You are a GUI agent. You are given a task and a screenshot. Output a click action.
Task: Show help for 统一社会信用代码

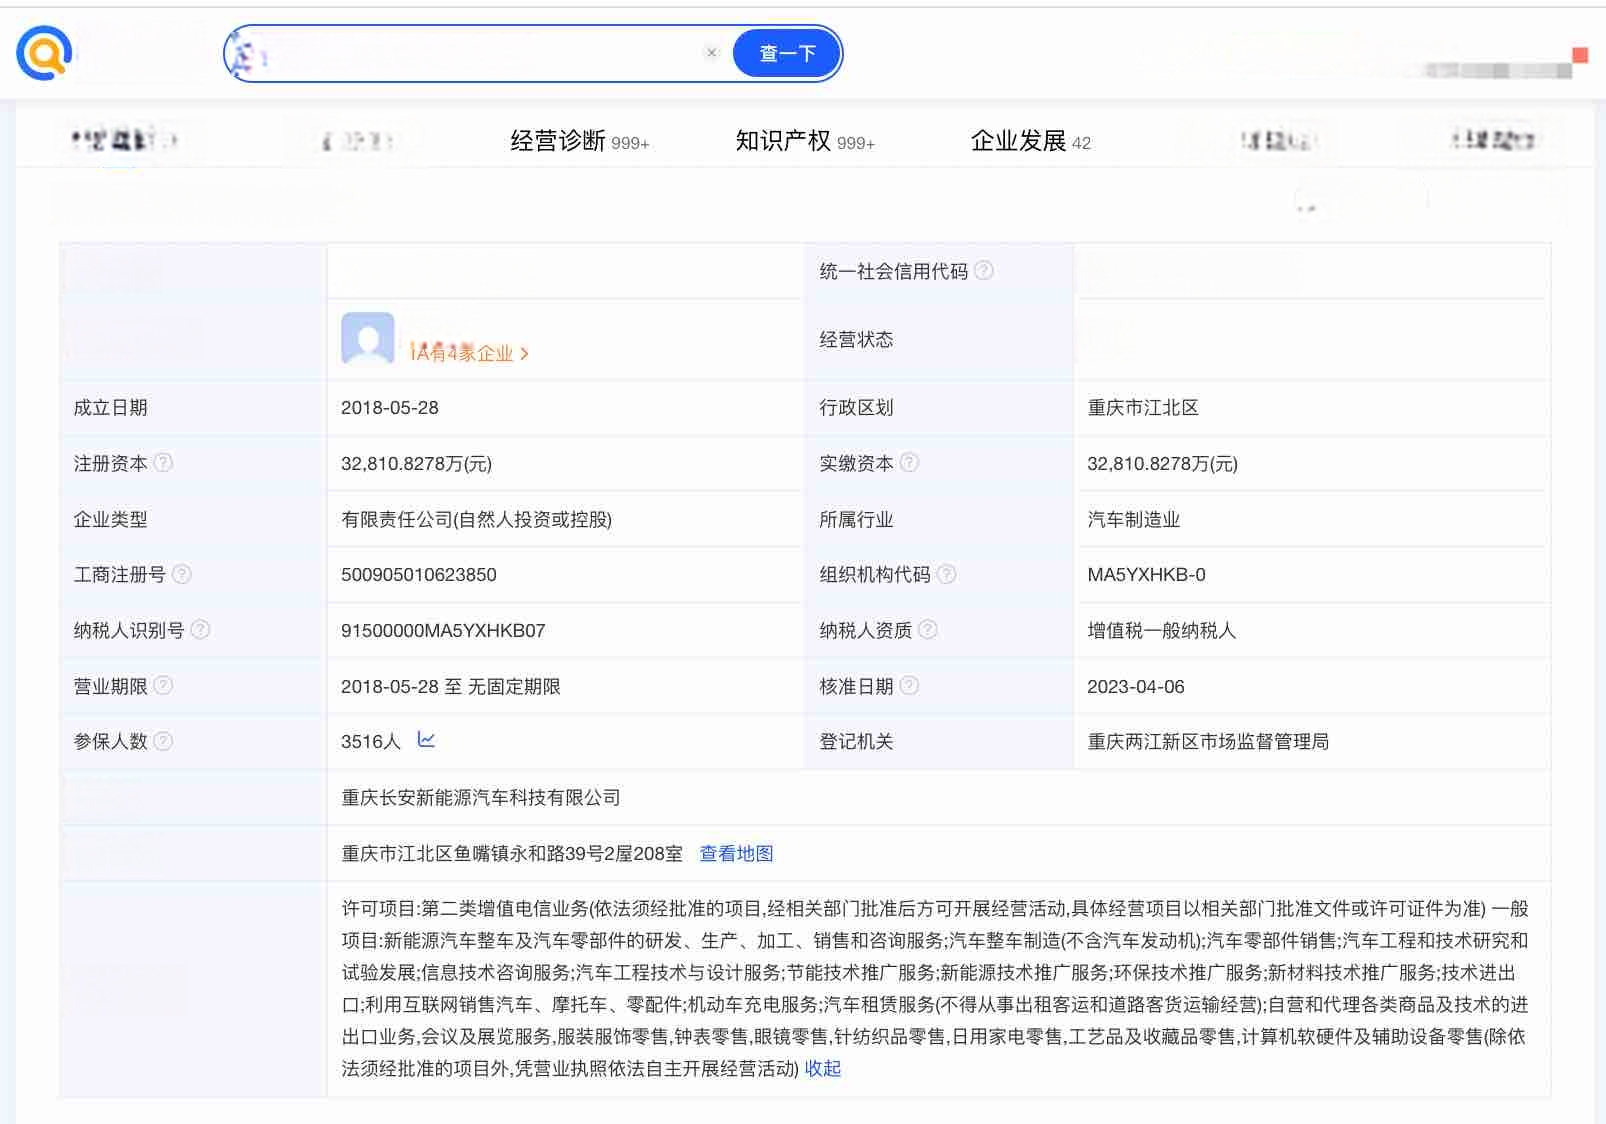(x=984, y=270)
